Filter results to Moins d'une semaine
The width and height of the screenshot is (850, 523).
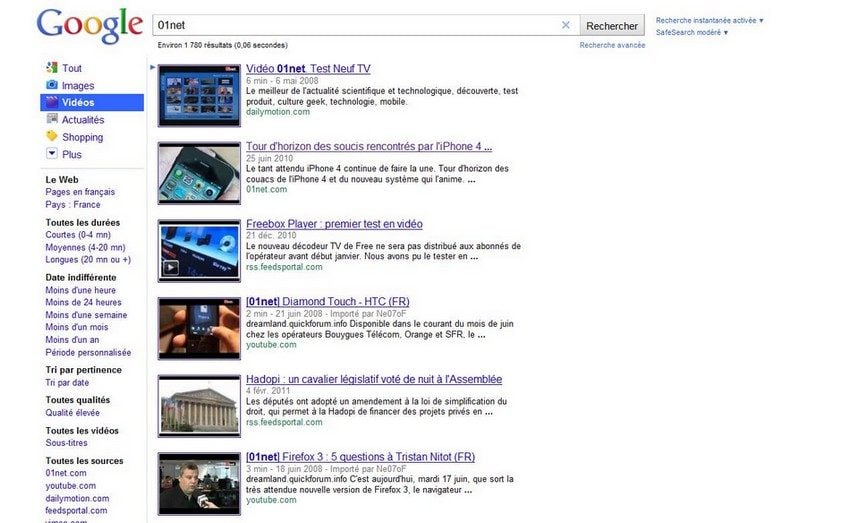click(x=84, y=315)
